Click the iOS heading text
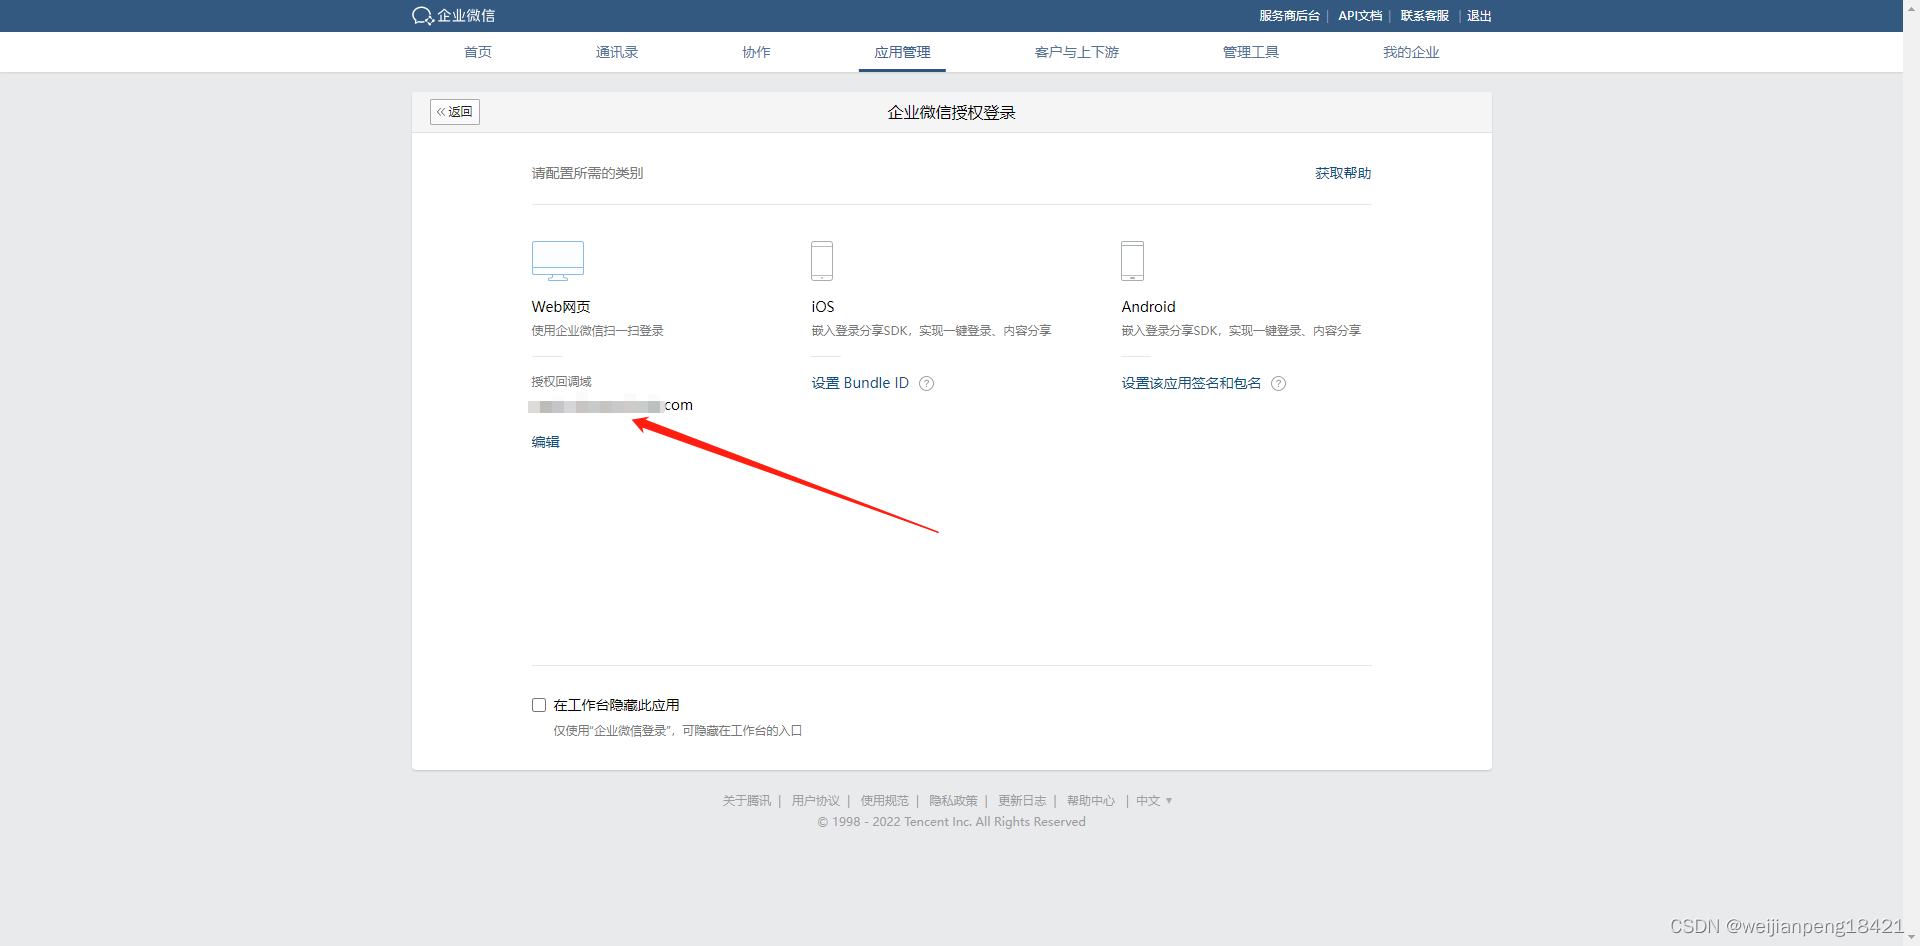The width and height of the screenshot is (1920, 946). 823,307
